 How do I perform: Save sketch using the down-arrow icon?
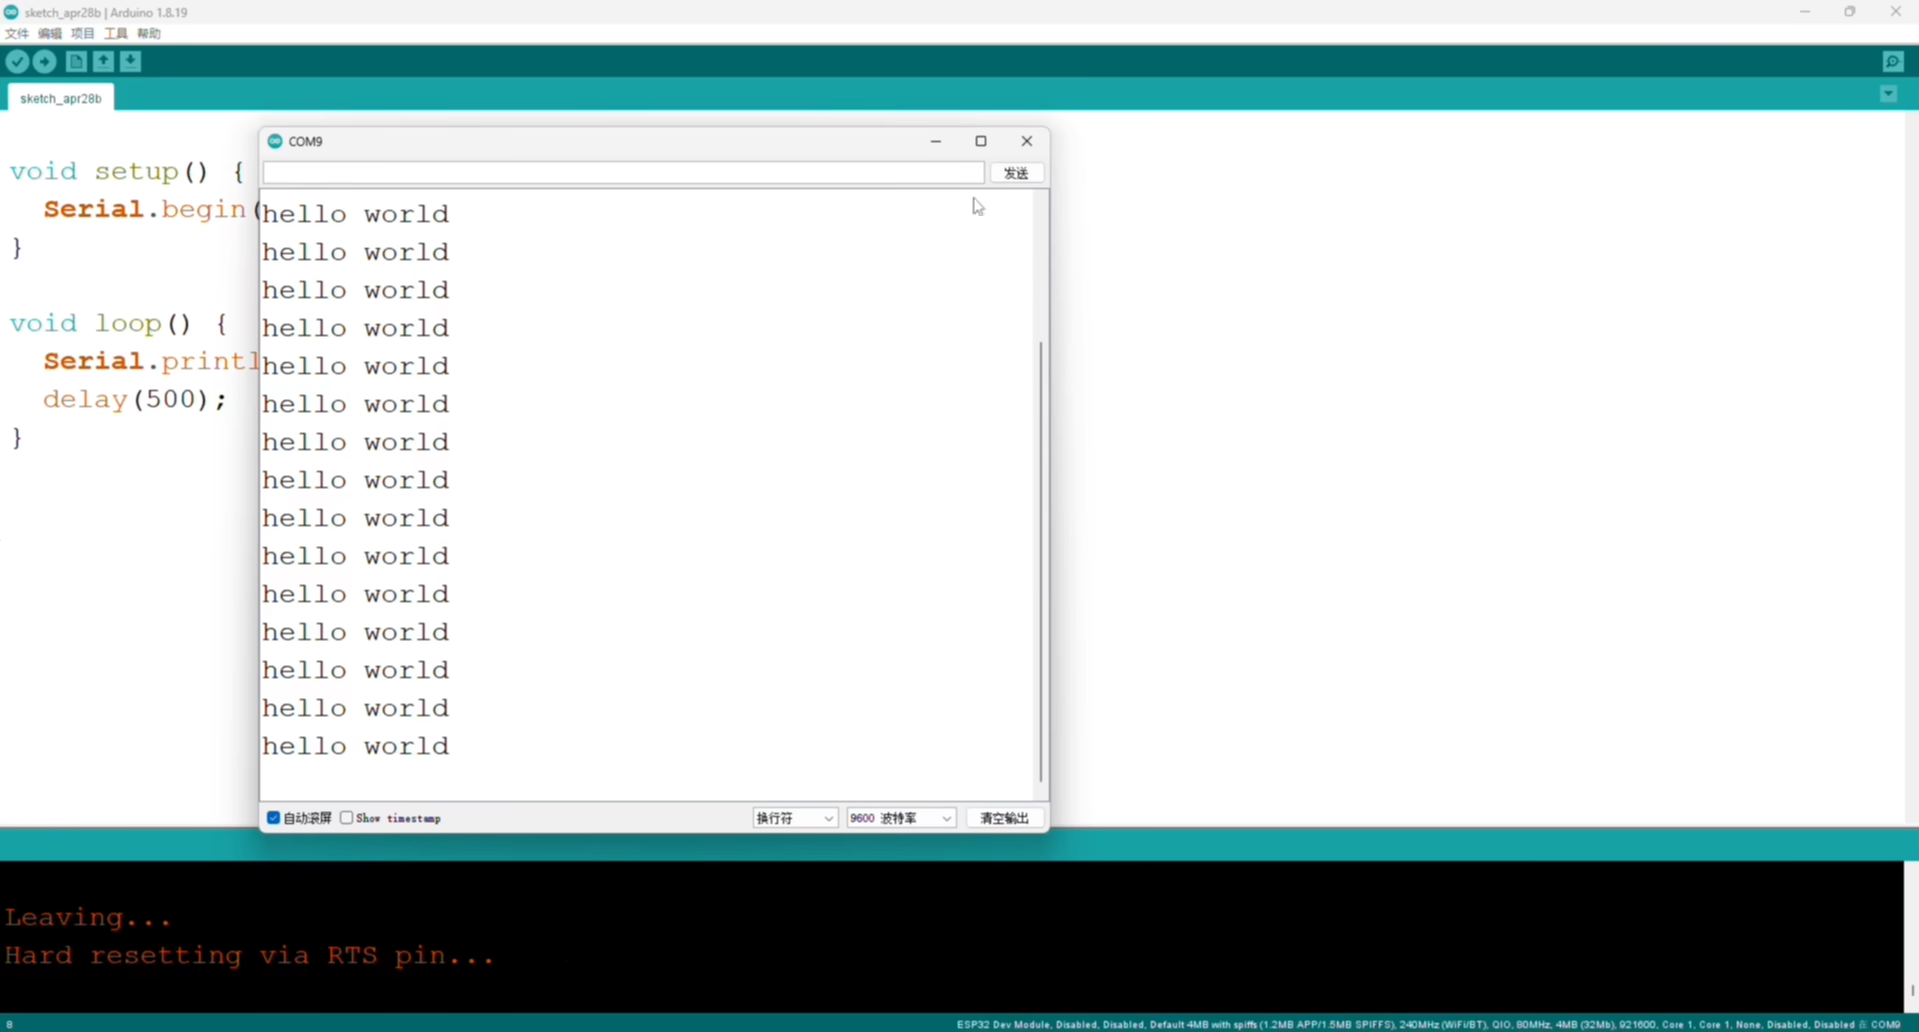coord(131,62)
